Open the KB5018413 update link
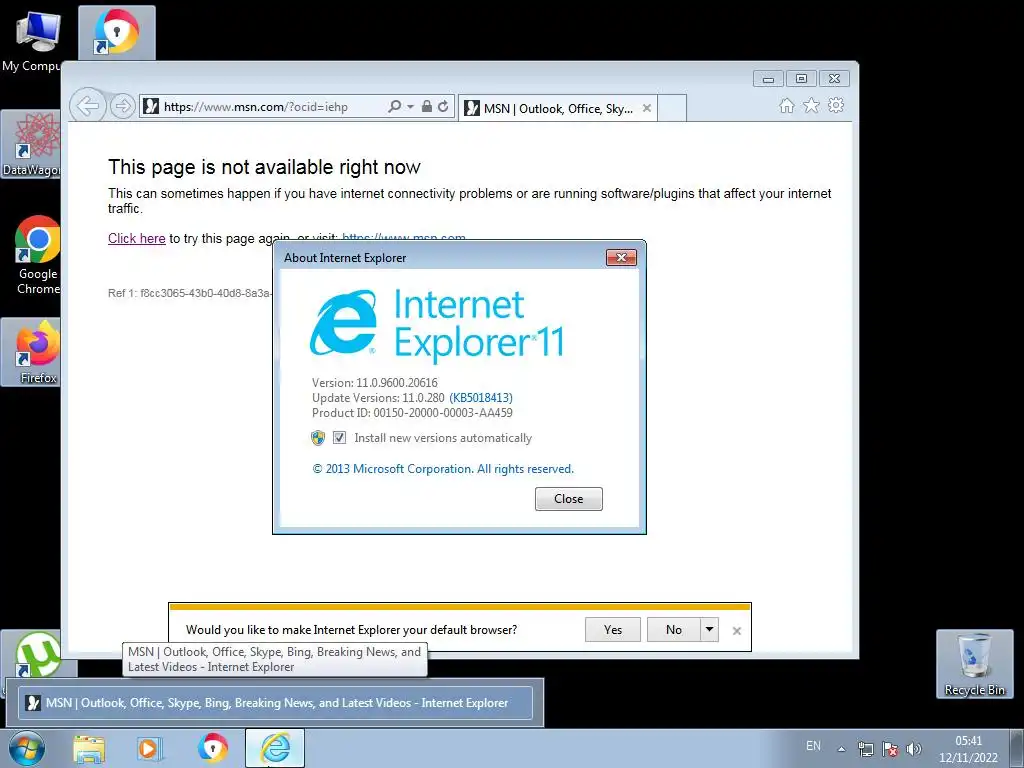Viewport: 1024px width, 768px height. pyautogui.click(x=481, y=398)
